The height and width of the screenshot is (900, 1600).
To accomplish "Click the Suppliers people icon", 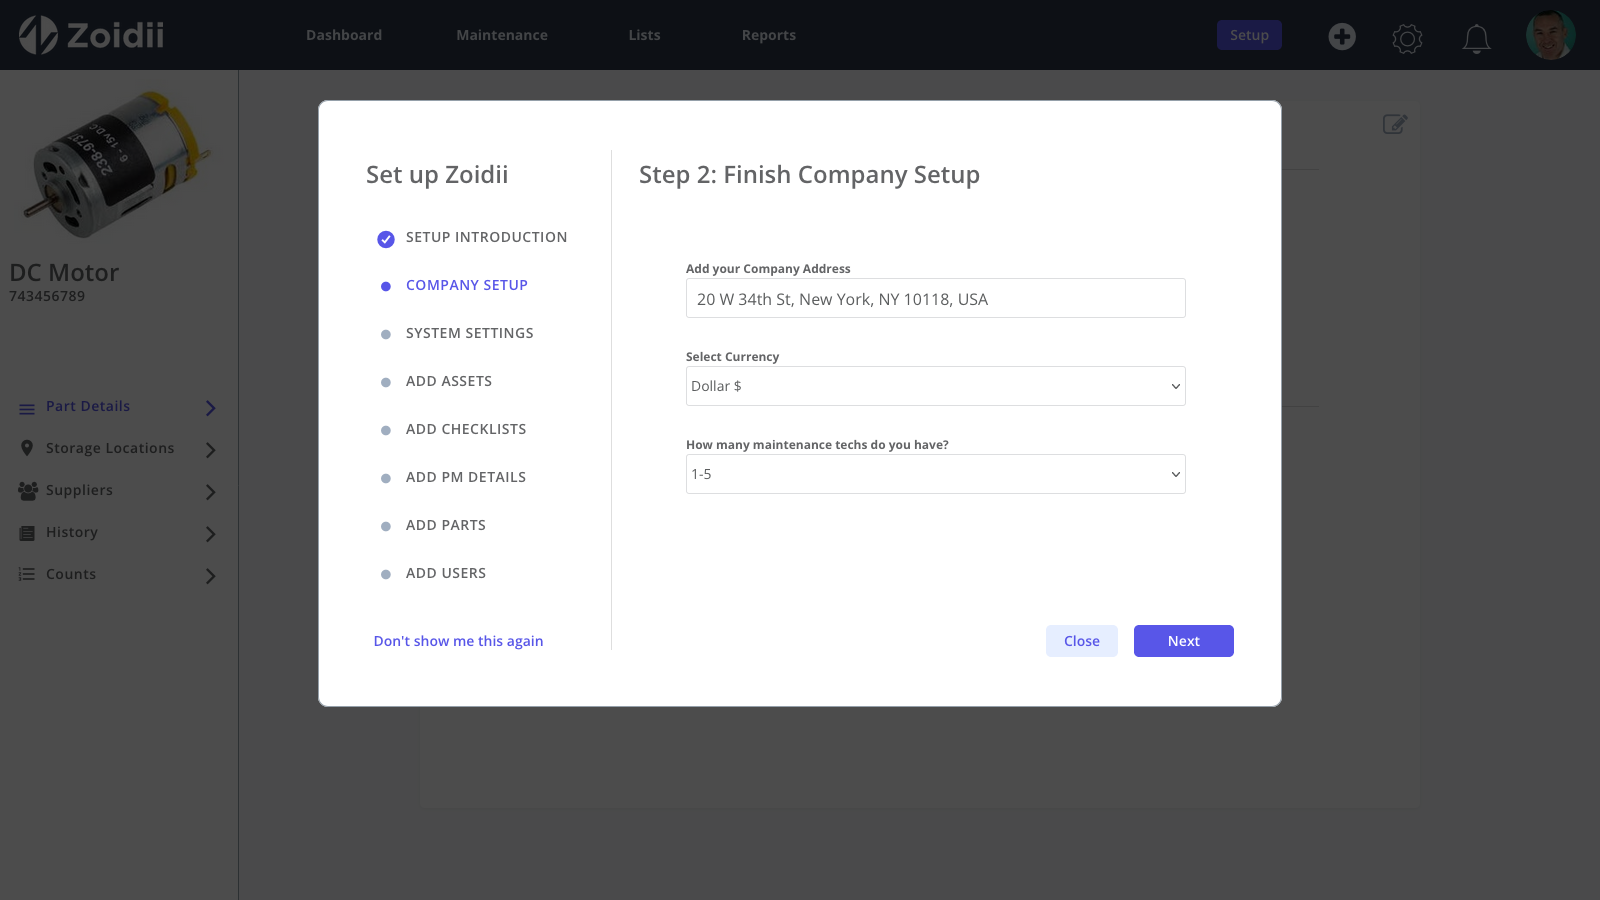I will [x=28, y=491].
